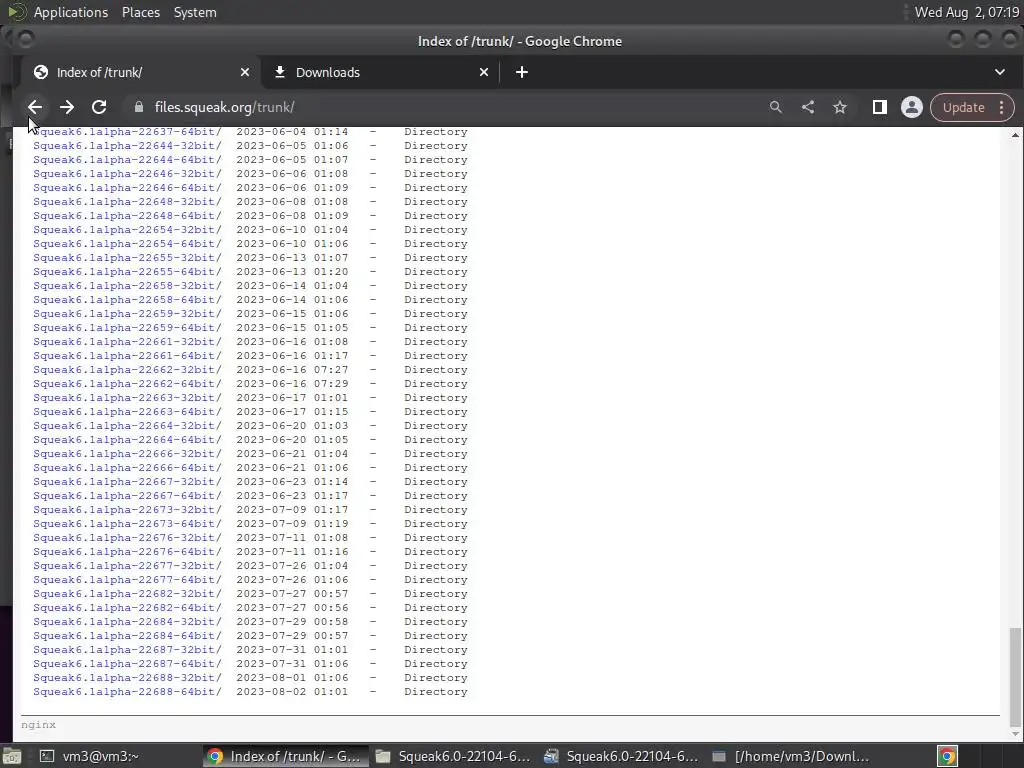
Task: Click the scrollbar down arrow
Action: click(x=1015, y=735)
